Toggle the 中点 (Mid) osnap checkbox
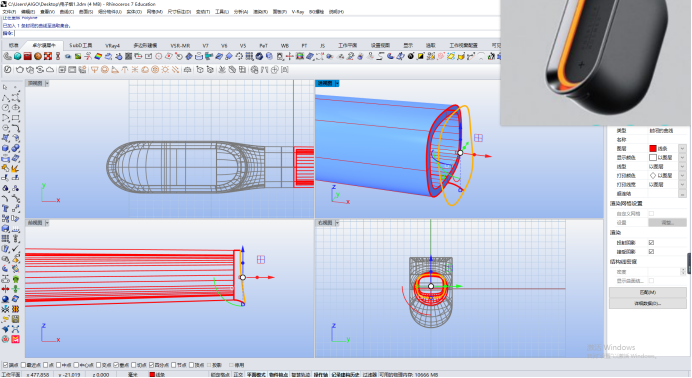This screenshot has height=378, width=692. click(58, 365)
